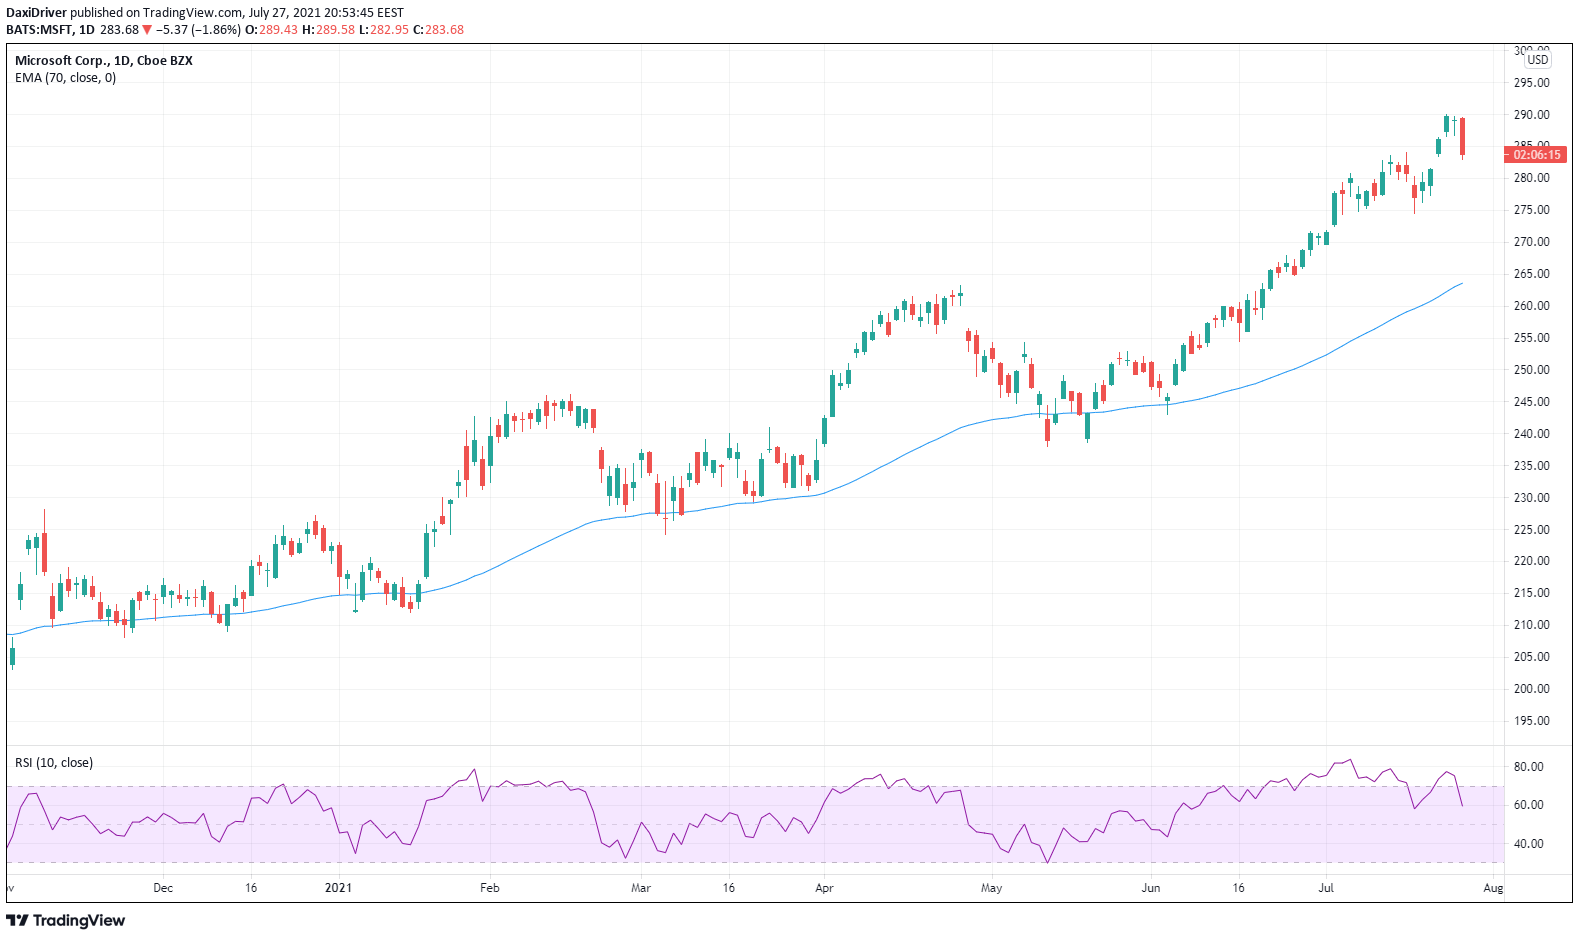Select the EMA (70, close, 0) indicator label
Image resolution: width=1579 pixels, height=939 pixels.
pyautogui.click(x=66, y=78)
